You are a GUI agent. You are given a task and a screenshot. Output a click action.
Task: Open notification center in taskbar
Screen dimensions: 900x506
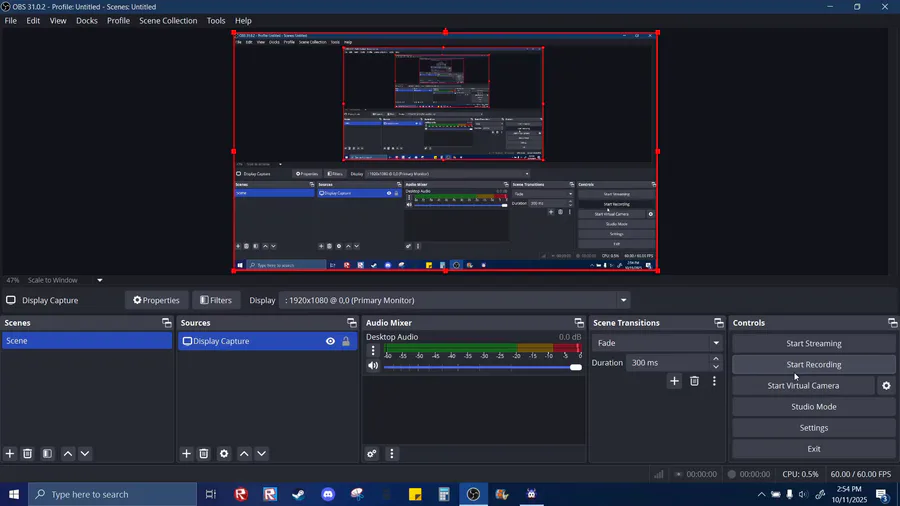(882, 494)
